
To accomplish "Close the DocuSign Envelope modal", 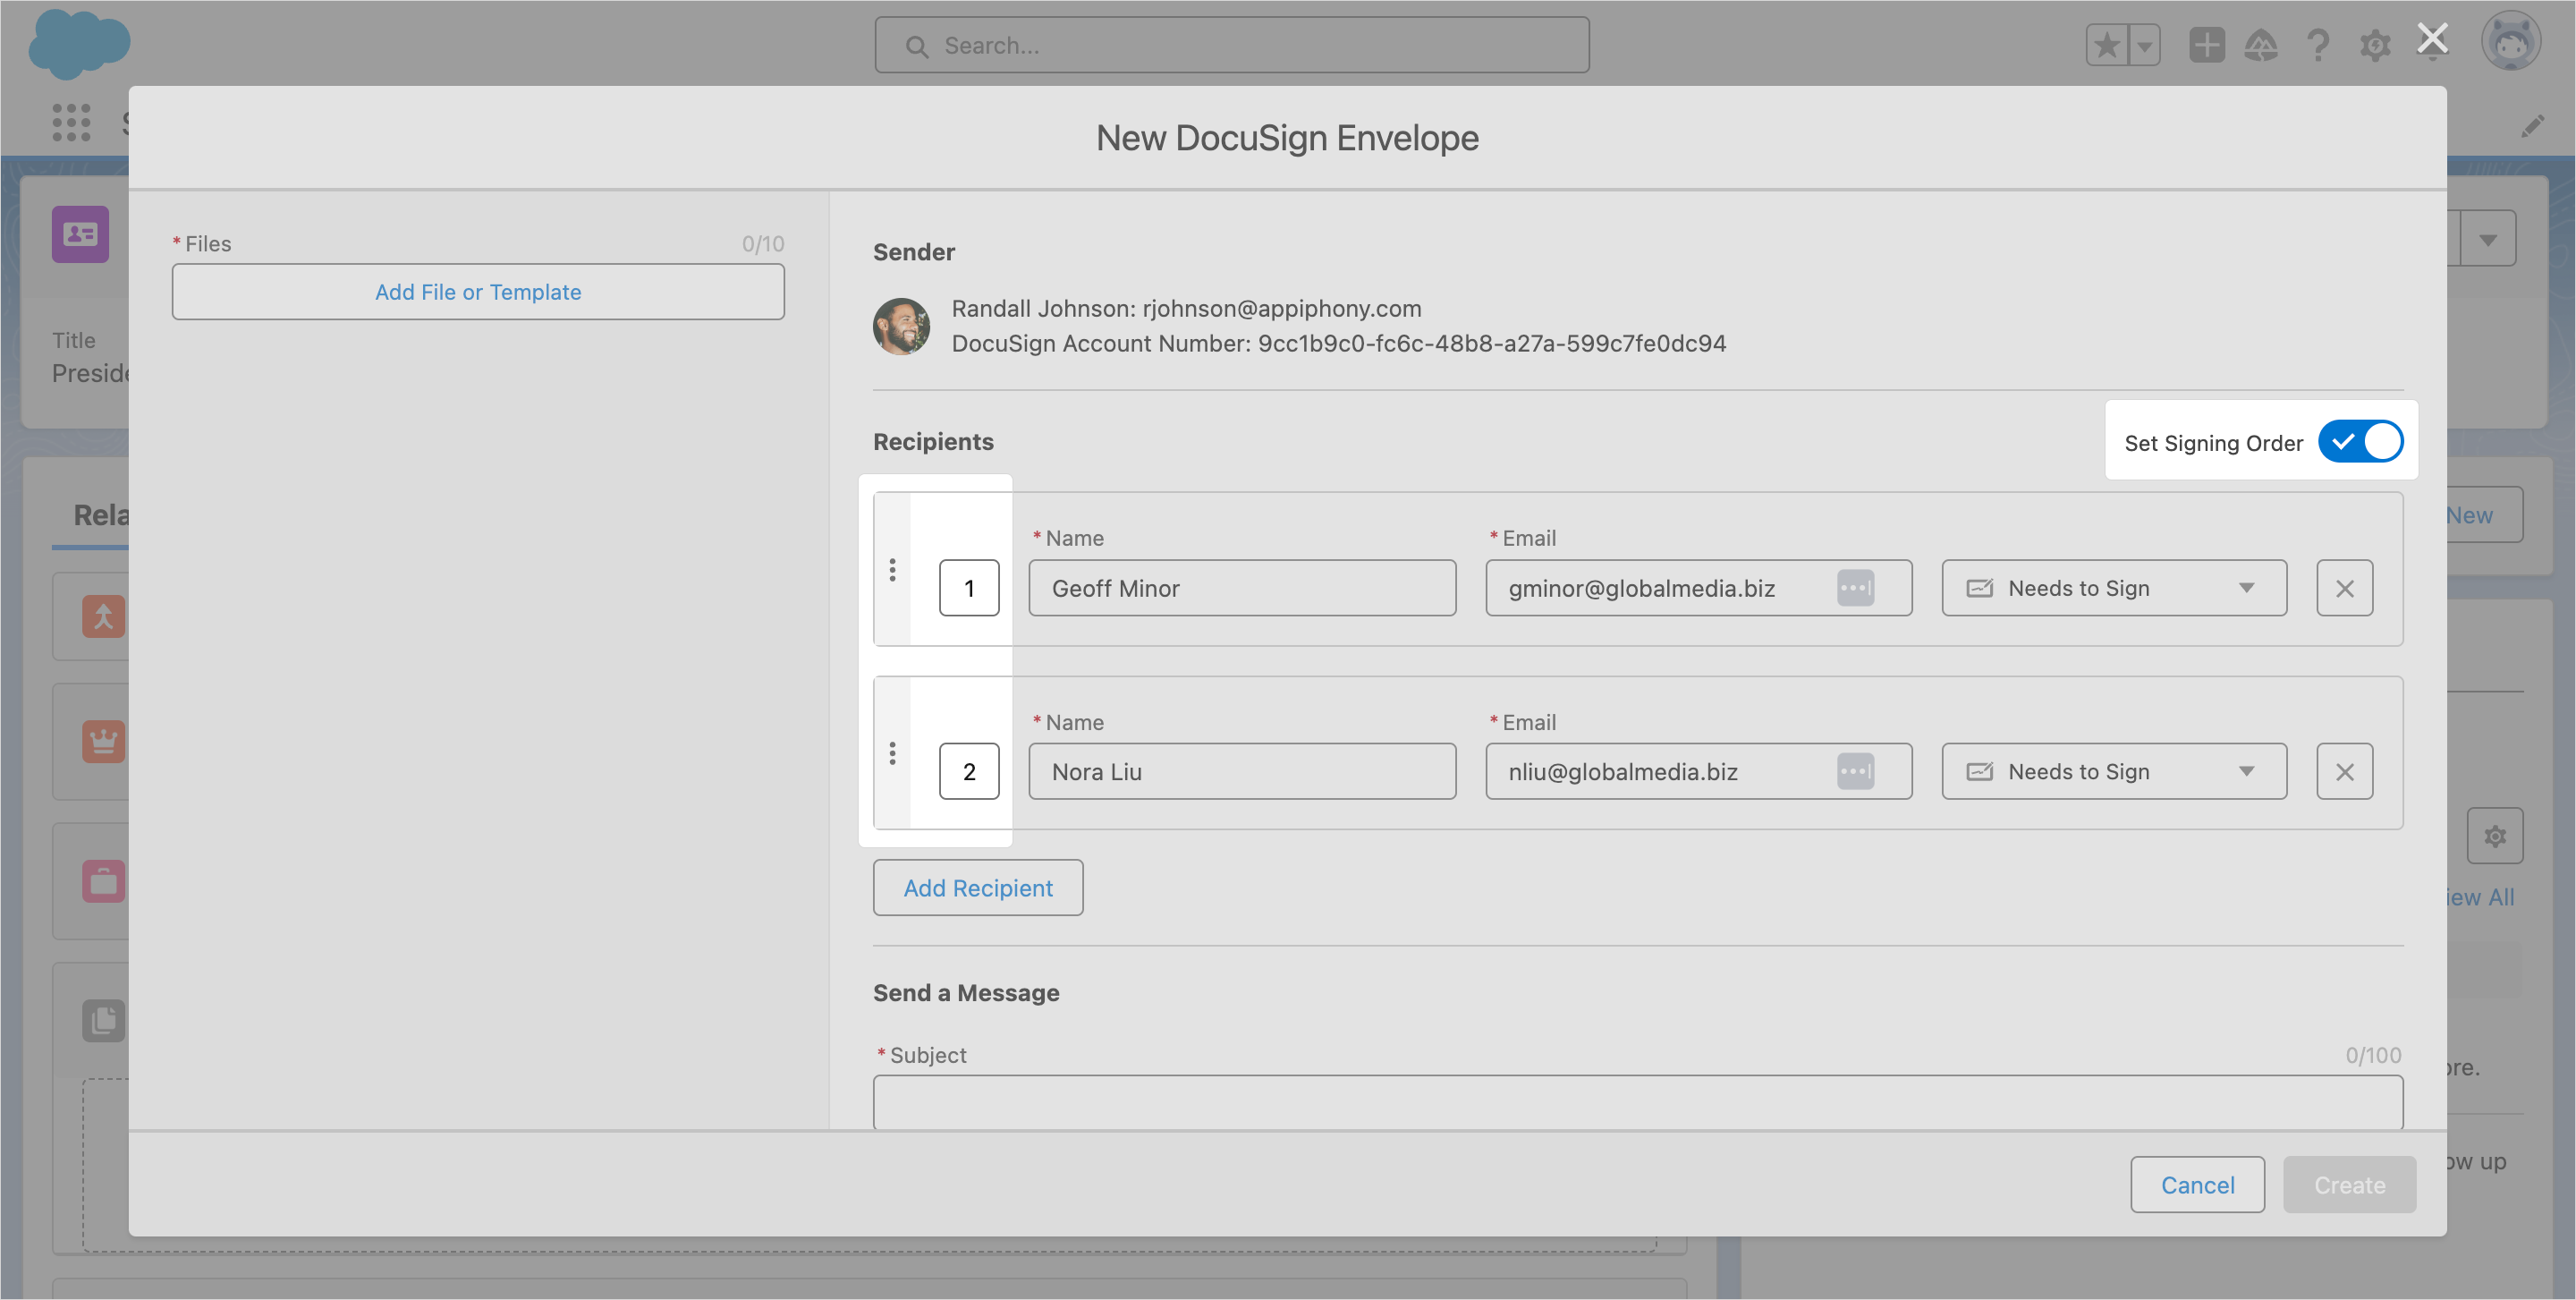I will [x=2432, y=40].
